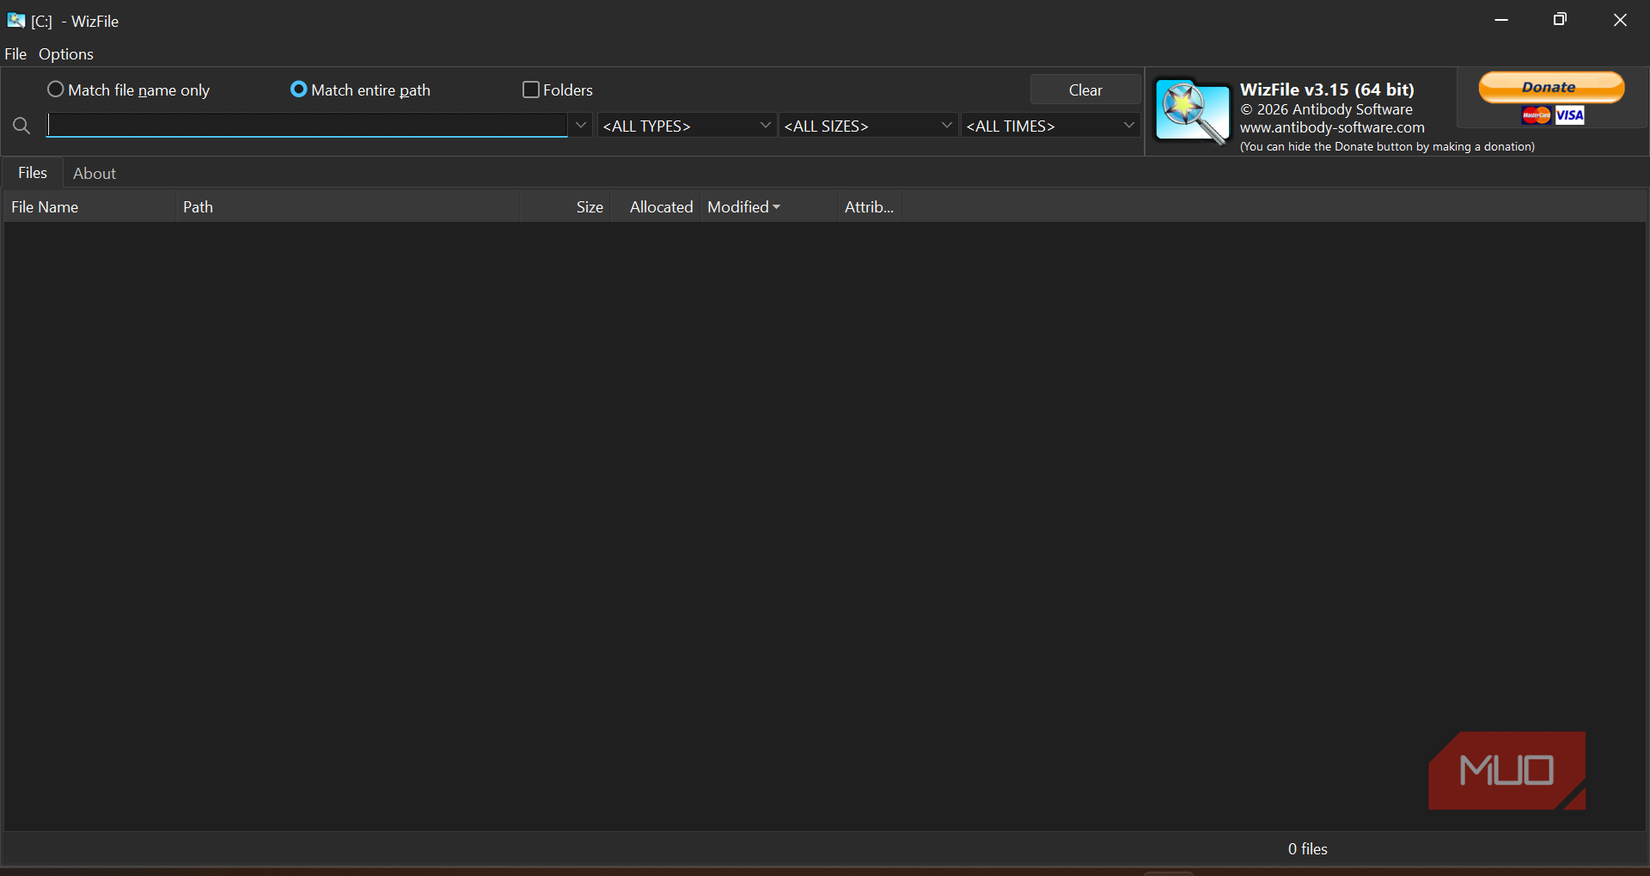Image resolution: width=1650 pixels, height=876 pixels.
Task: Focus the search text input field
Action: coord(307,125)
